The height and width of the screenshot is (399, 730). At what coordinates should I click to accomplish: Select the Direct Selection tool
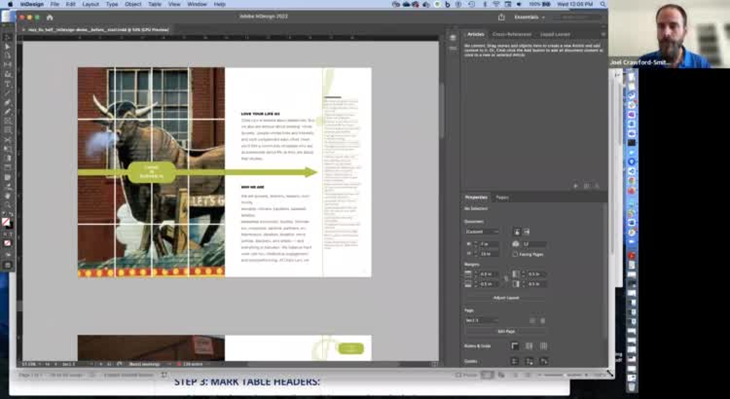click(7, 47)
